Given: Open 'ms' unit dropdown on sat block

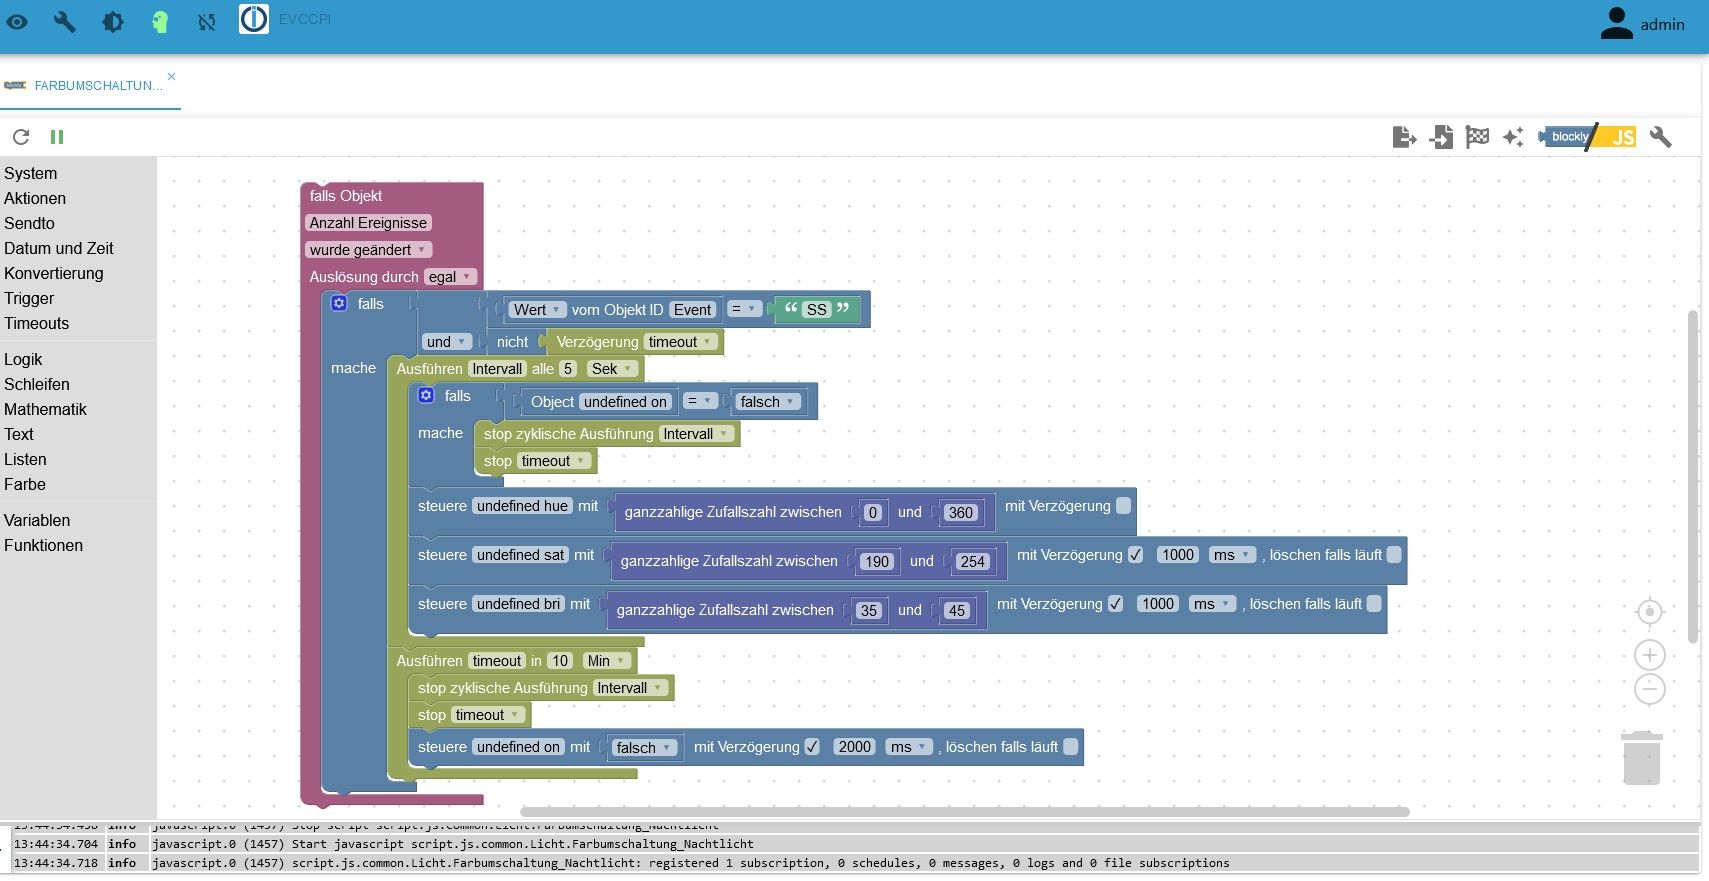Looking at the screenshot, I should [x=1232, y=555].
